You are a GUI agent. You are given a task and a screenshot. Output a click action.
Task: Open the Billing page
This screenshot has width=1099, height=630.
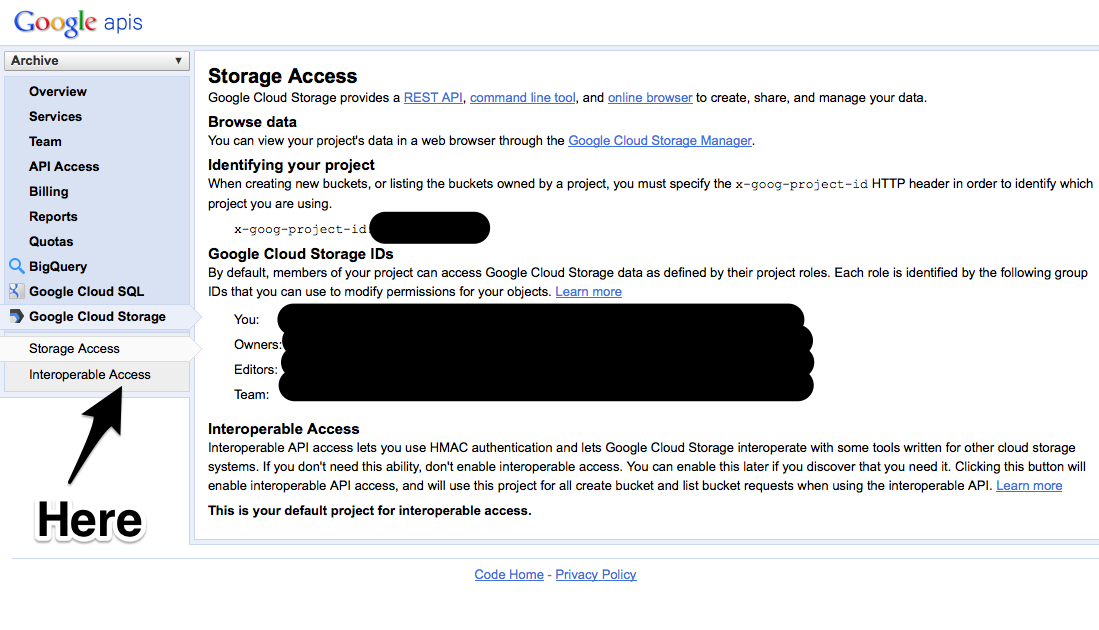(x=48, y=192)
